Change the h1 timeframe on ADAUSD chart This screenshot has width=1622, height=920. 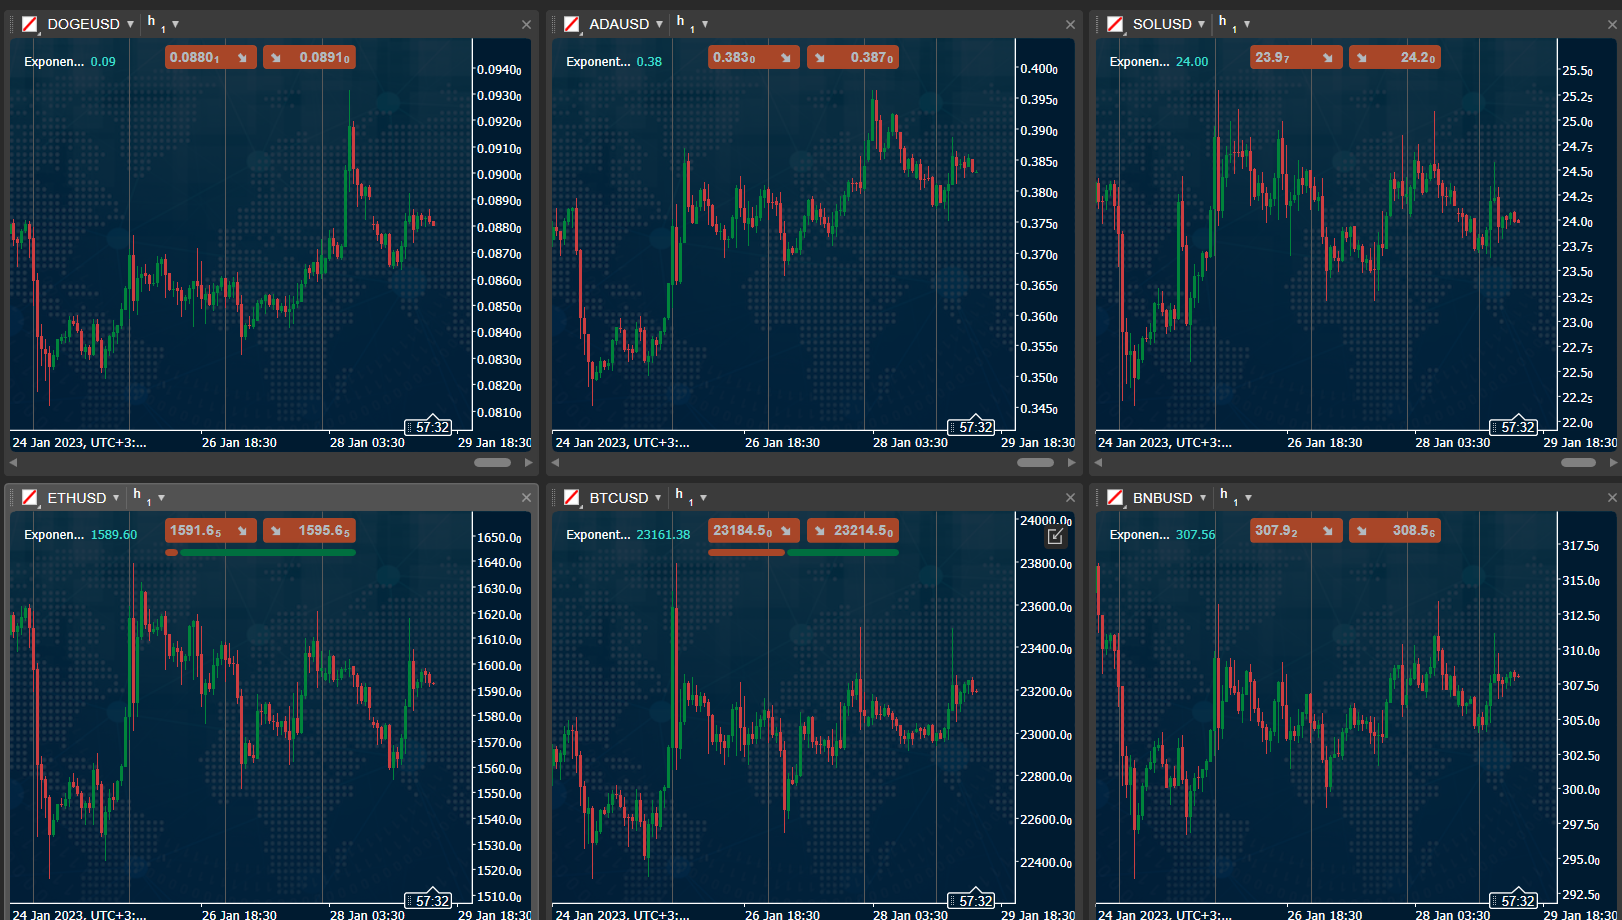692,24
